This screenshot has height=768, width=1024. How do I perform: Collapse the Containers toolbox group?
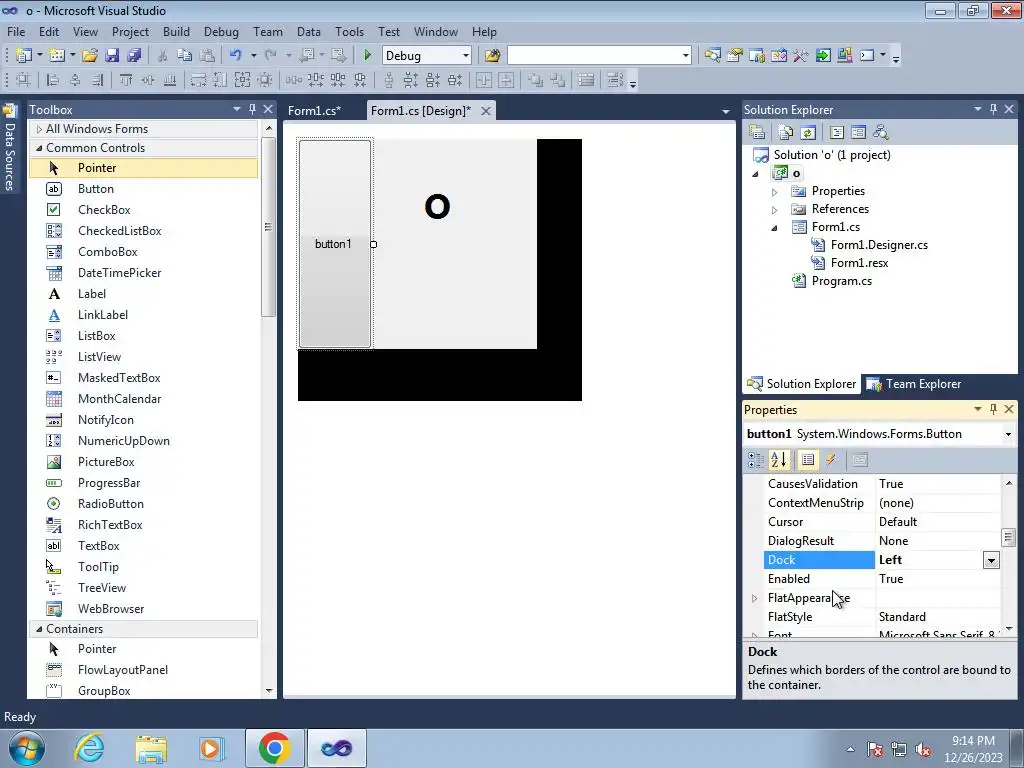pyautogui.click(x=39, y=629)
